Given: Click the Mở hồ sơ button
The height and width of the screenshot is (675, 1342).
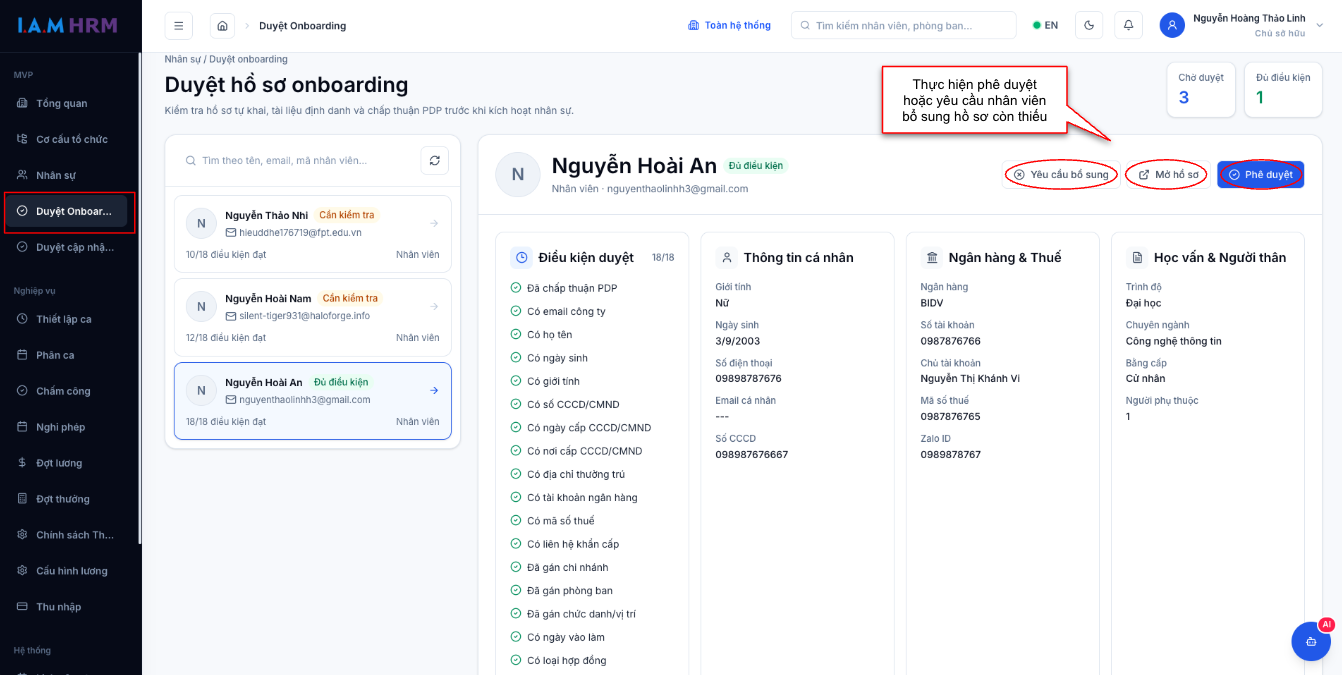Looking at the screenshot, I should tap(1167, 175).
